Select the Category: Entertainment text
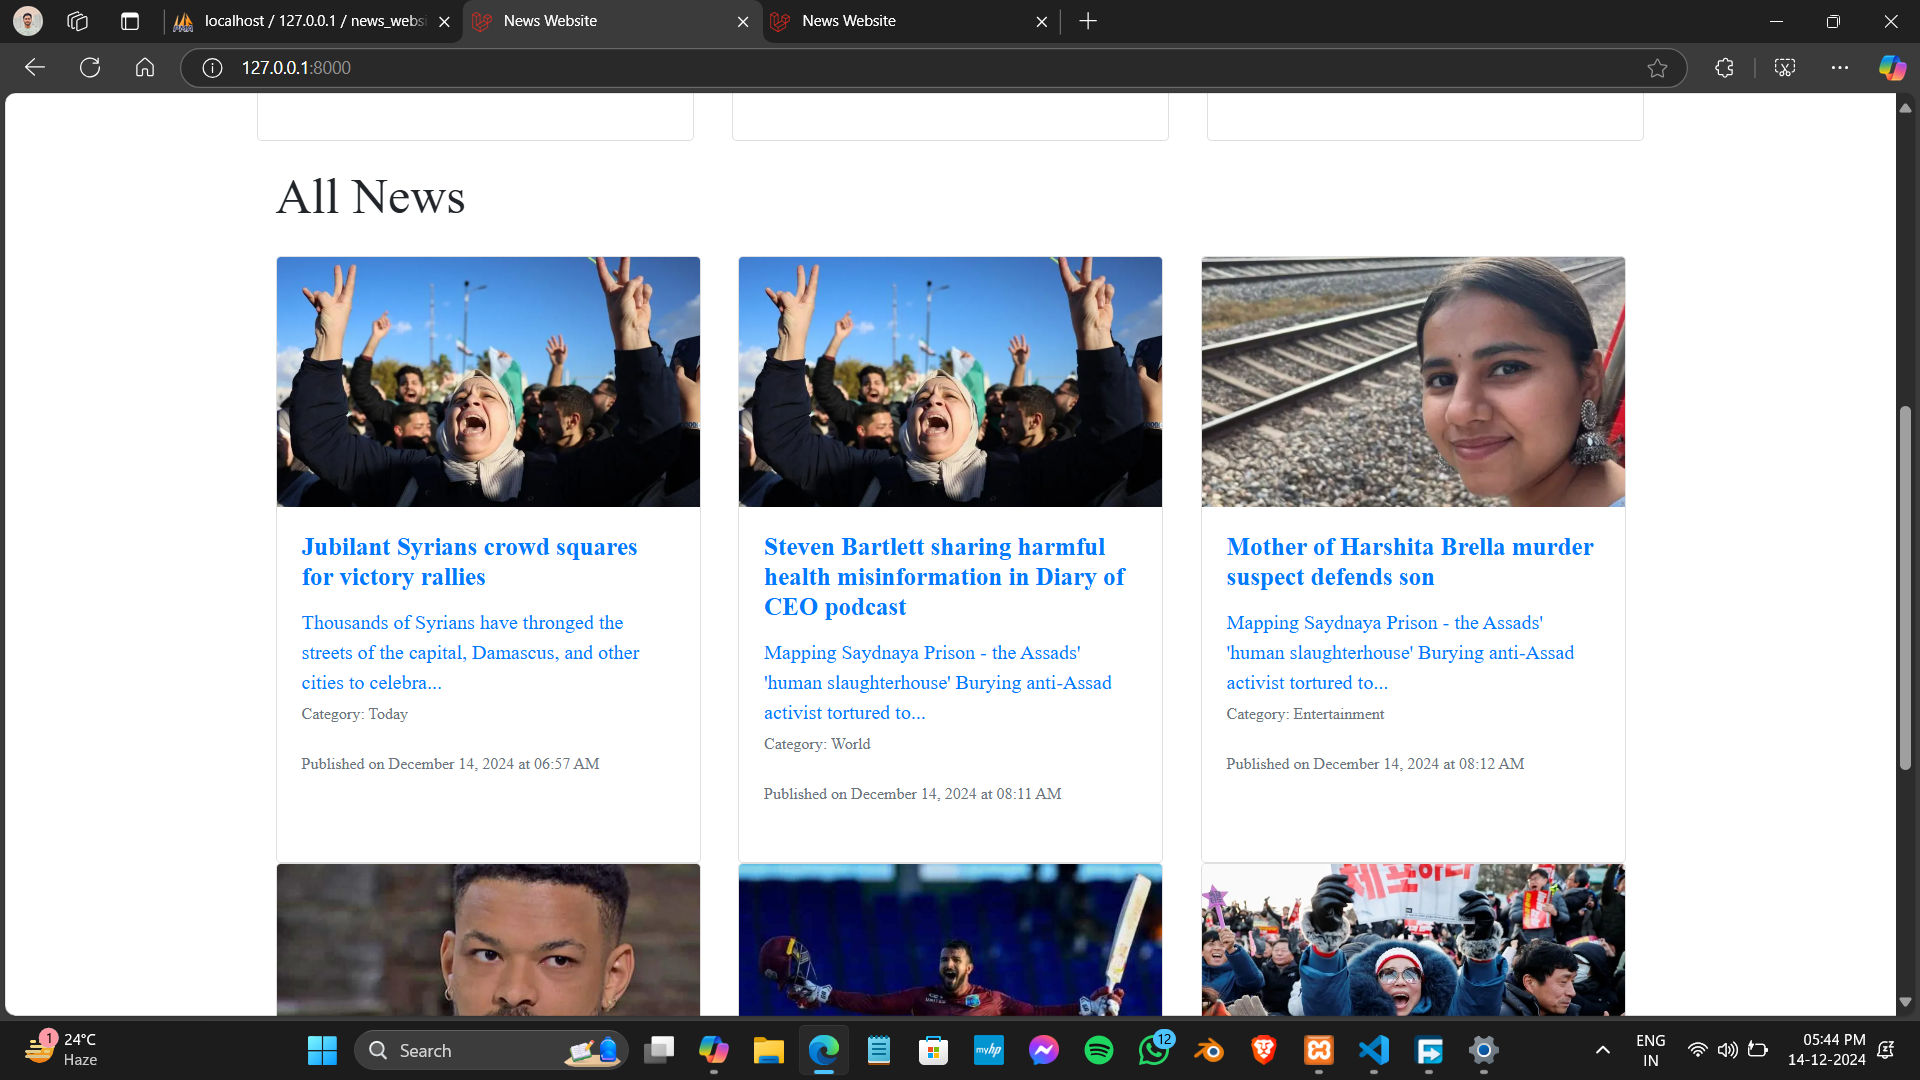This screenshot has height=1080, width=1920. (x=1305, y=714)
